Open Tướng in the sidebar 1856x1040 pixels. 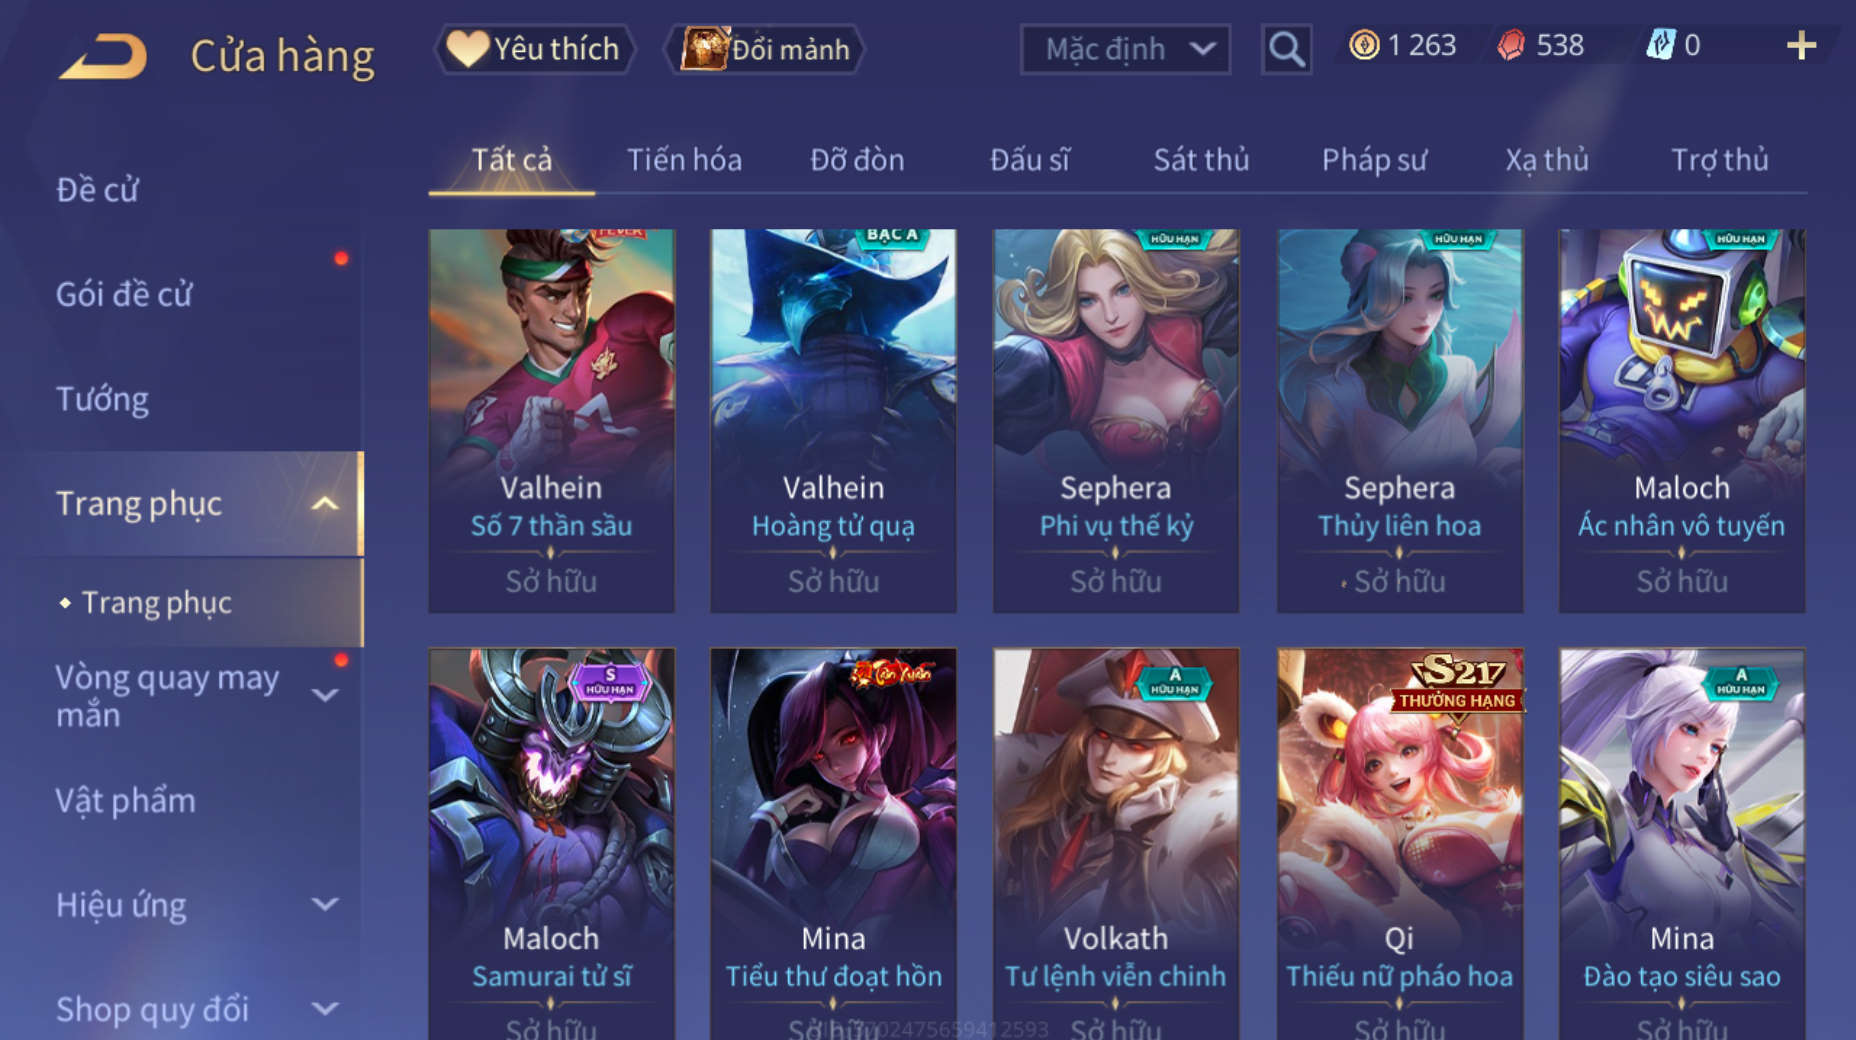pos(102,399)
